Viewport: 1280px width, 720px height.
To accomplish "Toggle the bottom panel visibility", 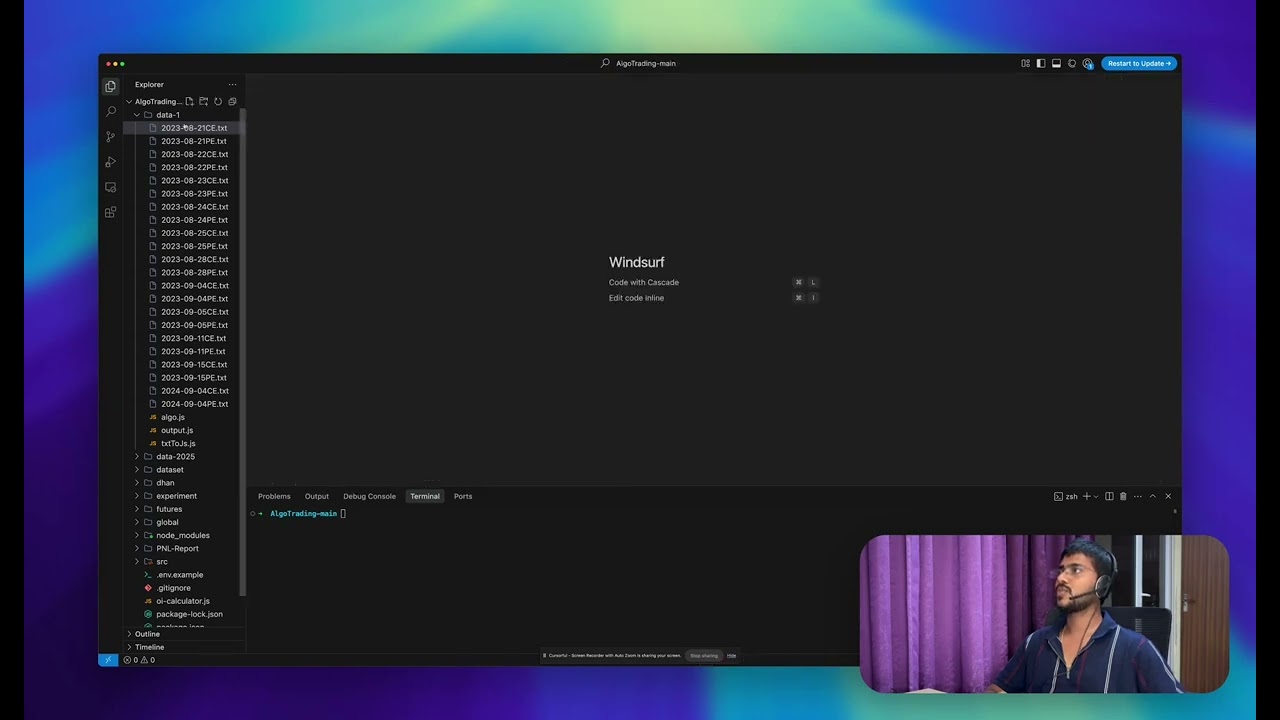I will 1056,63.
